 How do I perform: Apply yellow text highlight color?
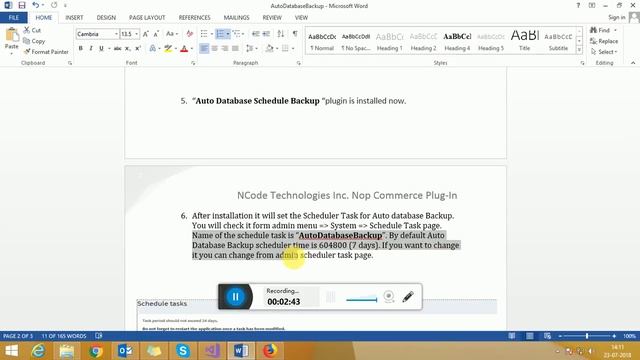click(168, 49)
